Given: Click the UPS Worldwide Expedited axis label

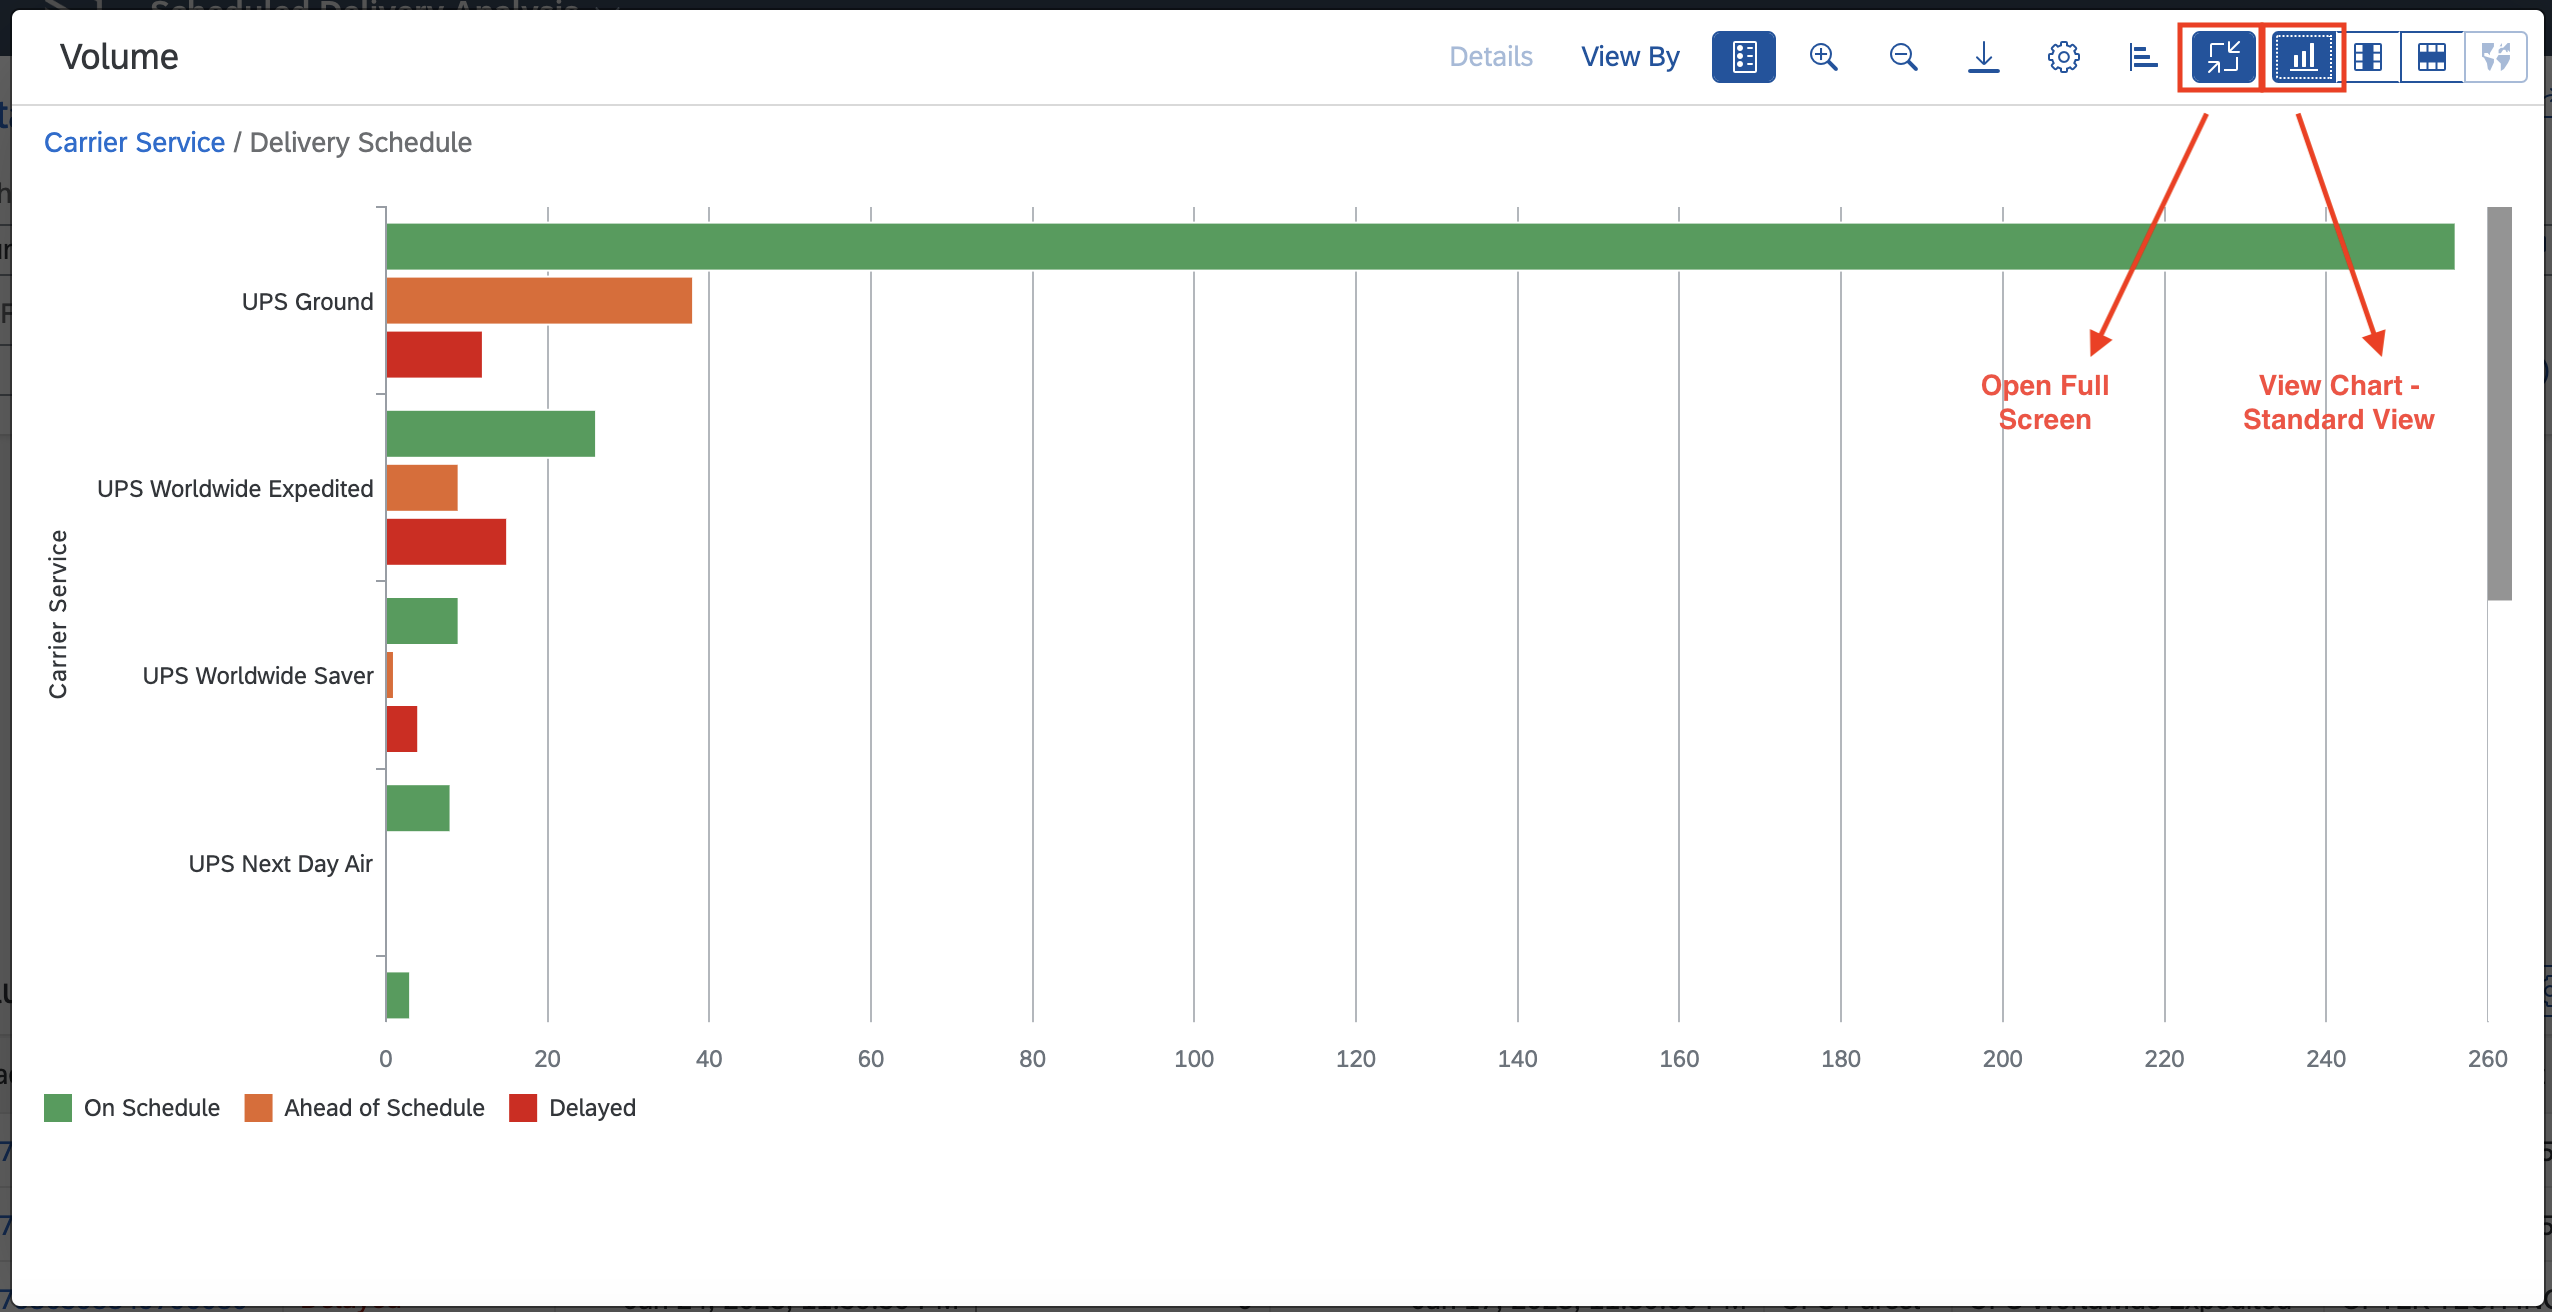Looking at the screenshot, I should click(x=235, y=488).
